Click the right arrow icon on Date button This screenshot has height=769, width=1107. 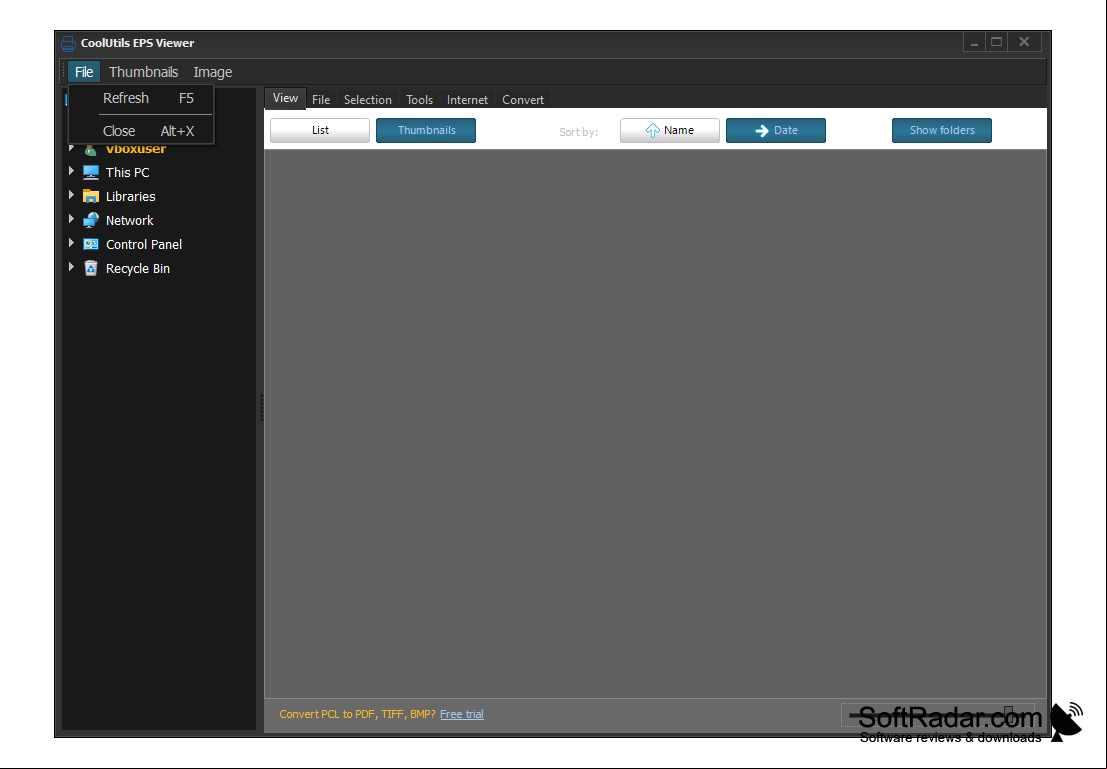[x=762, y=131]
